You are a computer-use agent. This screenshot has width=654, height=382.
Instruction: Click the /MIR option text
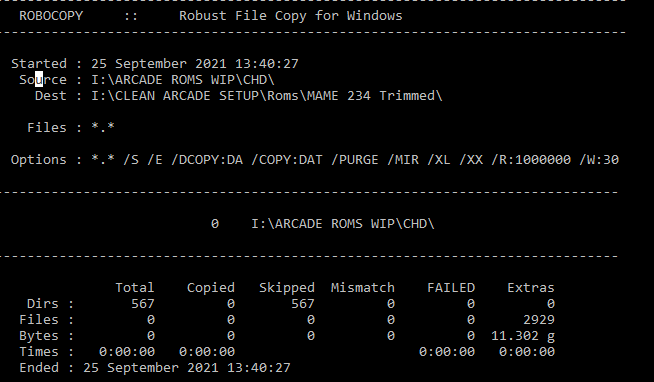pos(403,160)
